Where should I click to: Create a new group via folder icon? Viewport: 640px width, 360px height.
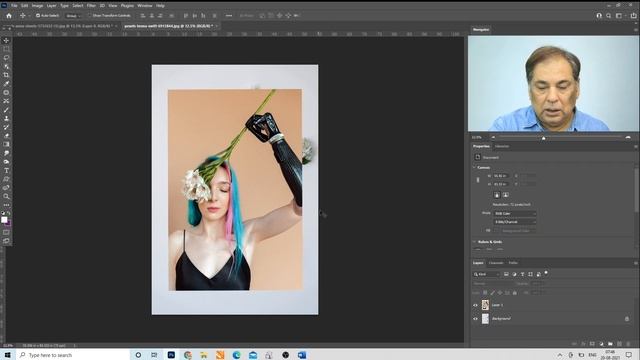pyautogui.click(x=610, y=344)
